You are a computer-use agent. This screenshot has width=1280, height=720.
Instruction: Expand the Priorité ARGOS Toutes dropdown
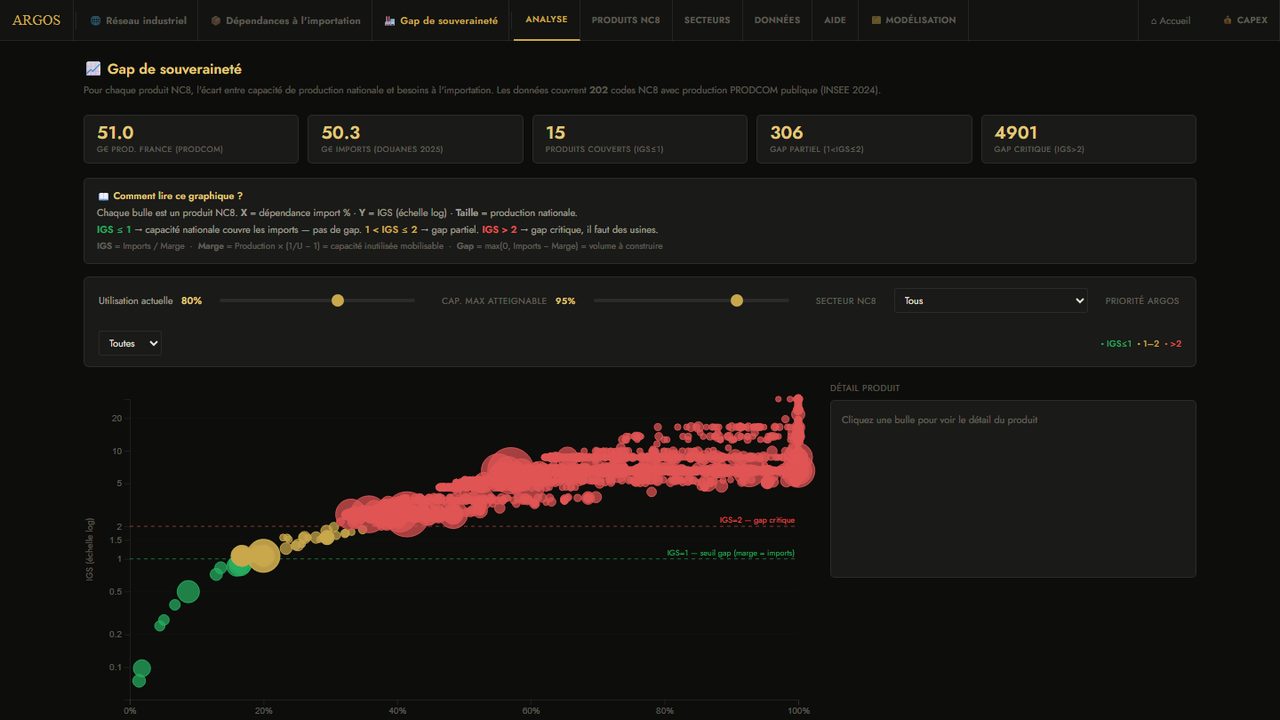(x=130, y=343)
